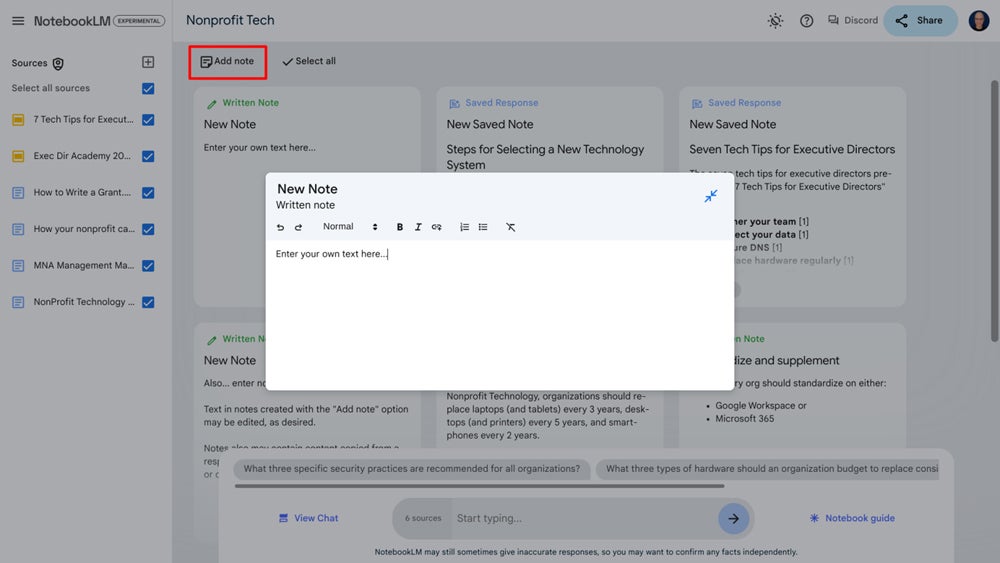1000x563 pixels.
Task: Send the chat message with arrow button
Action: tap(733, 518)
